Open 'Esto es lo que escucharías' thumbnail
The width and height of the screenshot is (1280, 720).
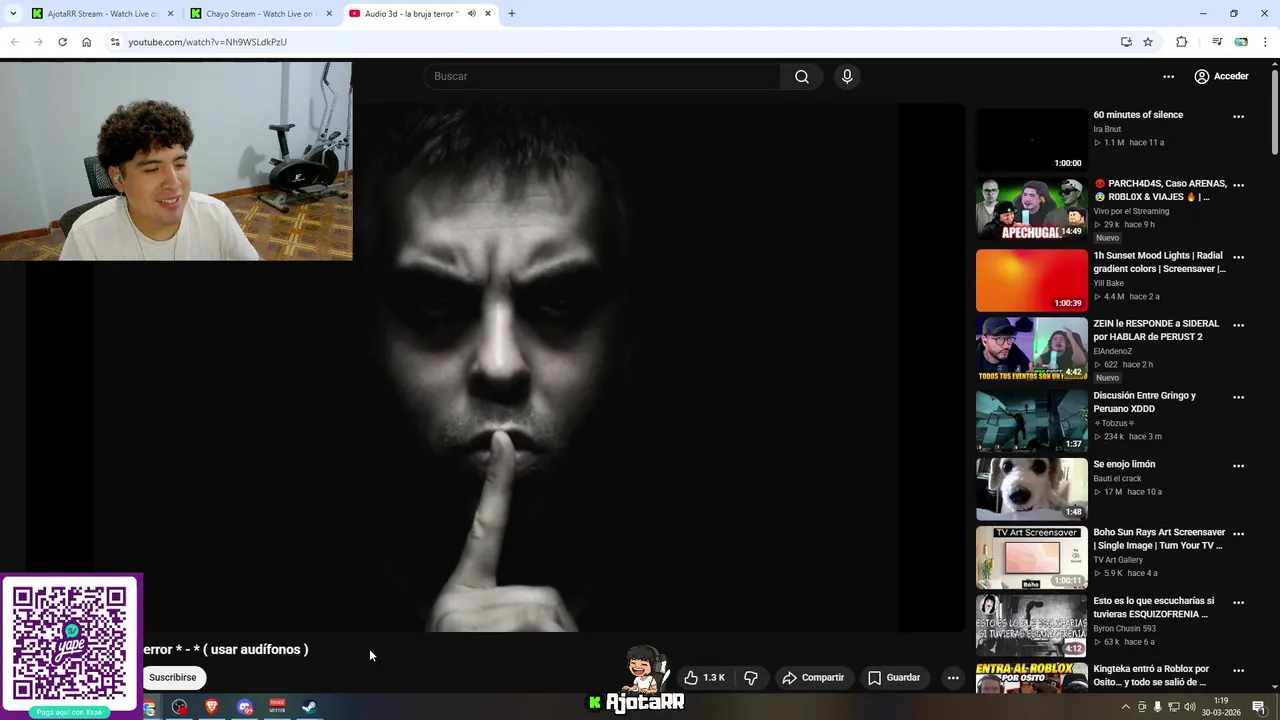click(x=1031, y=626)
